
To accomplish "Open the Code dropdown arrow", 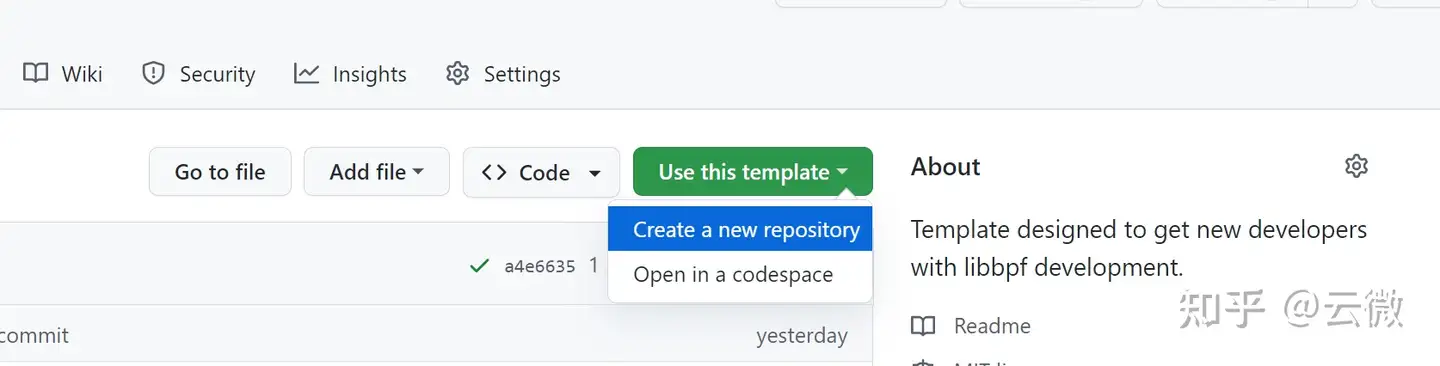I will (x=595, y=173).
